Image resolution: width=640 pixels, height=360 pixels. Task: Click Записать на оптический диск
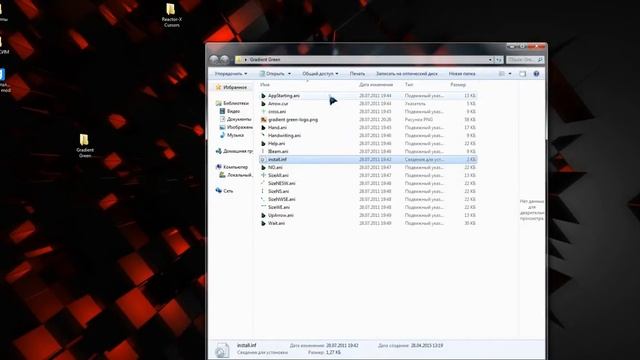point(407,74)
